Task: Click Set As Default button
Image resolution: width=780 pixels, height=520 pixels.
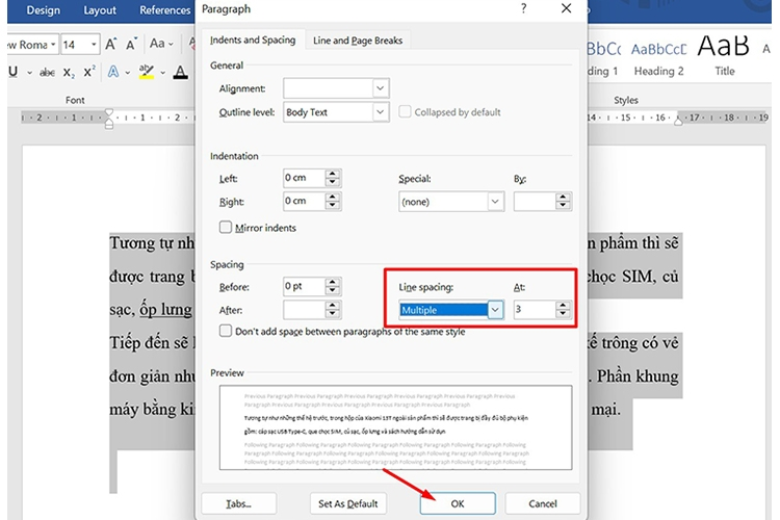Action: pos(348,504)
